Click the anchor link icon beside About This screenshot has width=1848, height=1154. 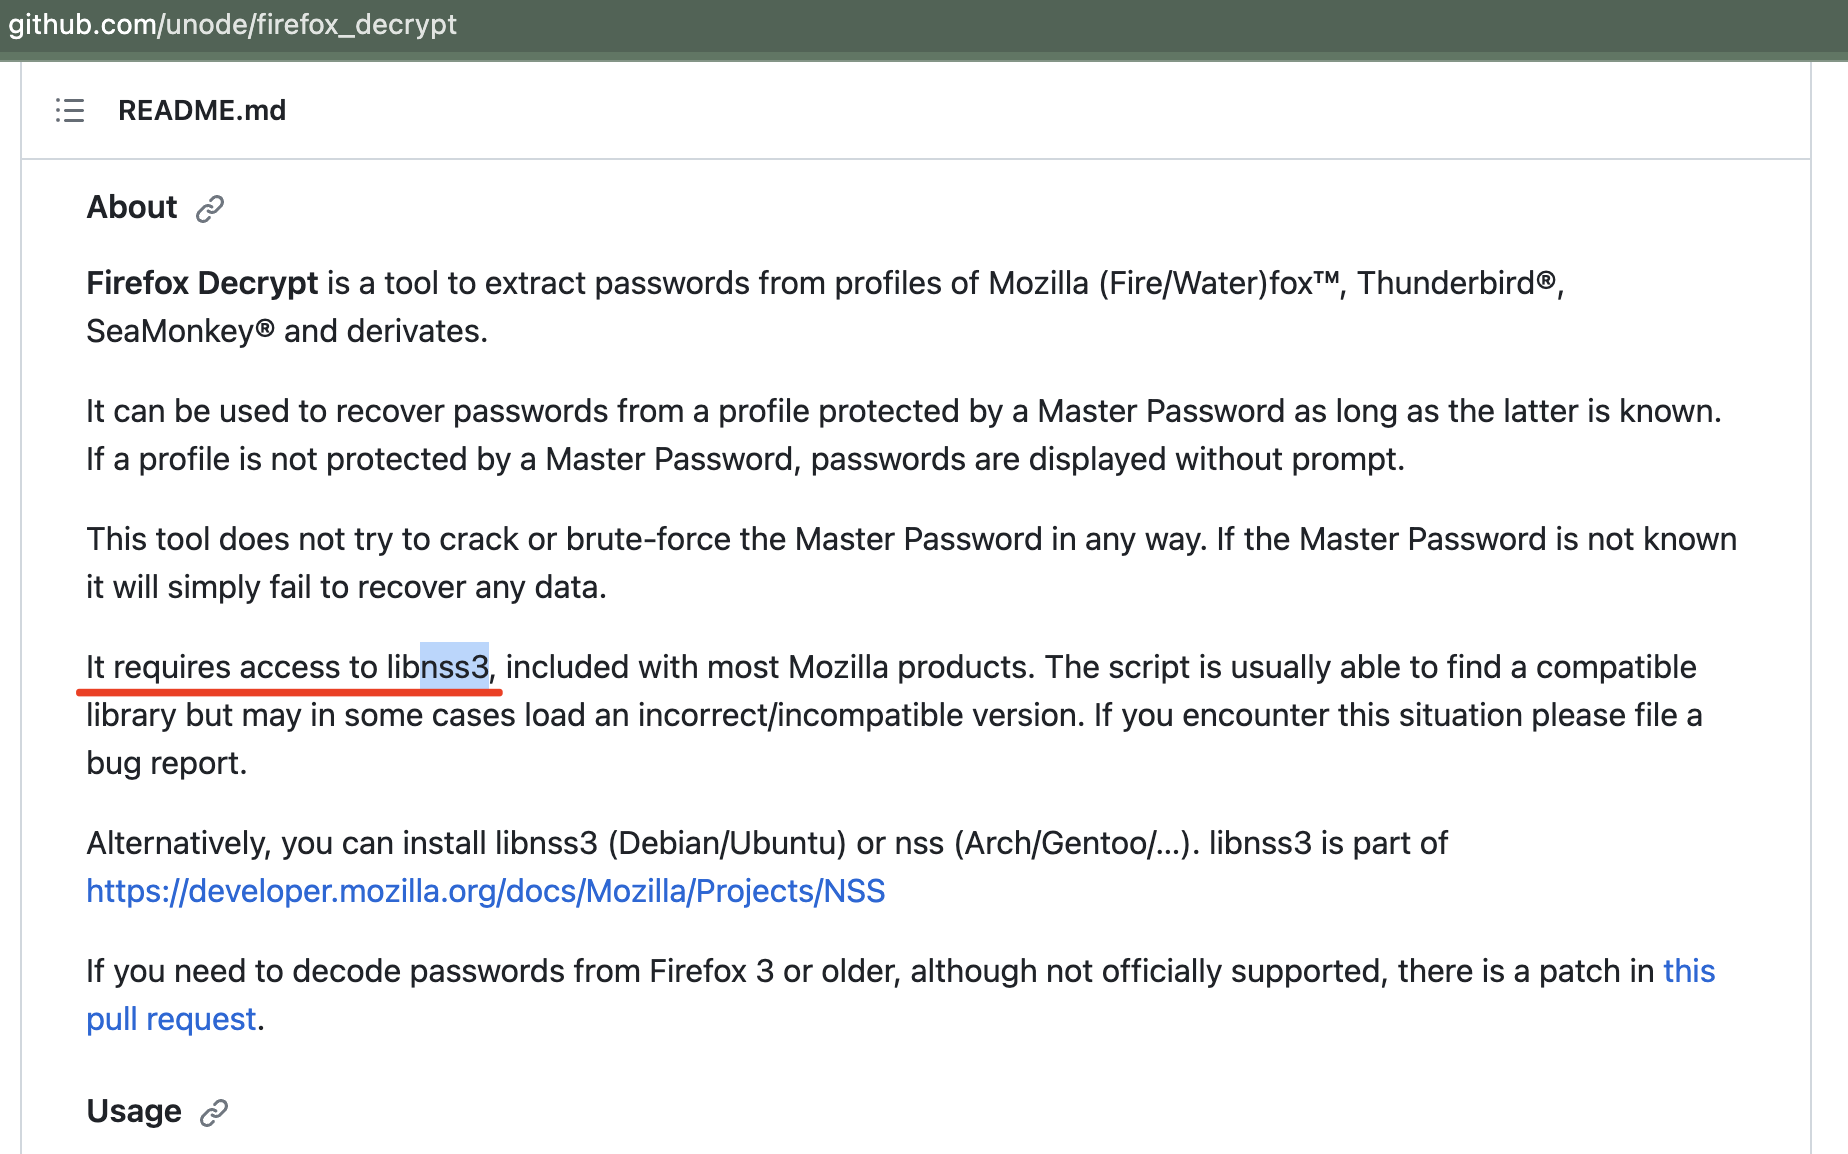[210, 209]
